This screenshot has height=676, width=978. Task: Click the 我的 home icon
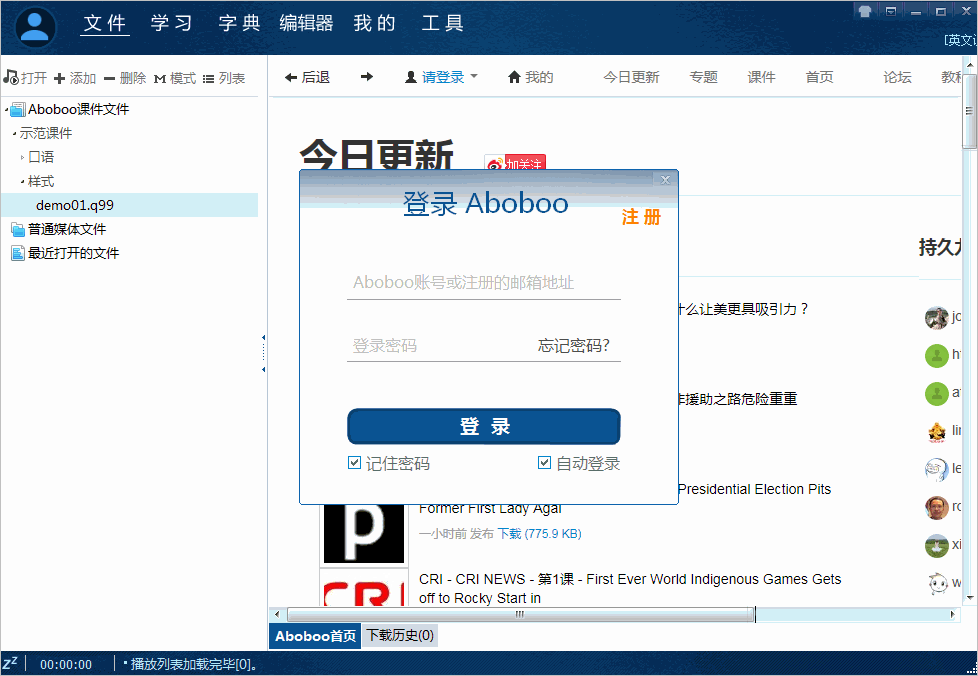click(x=514, y=77)
